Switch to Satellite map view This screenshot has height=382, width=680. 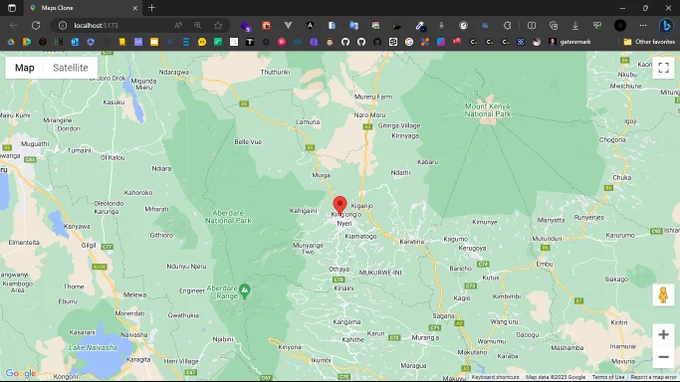point(70,68)
